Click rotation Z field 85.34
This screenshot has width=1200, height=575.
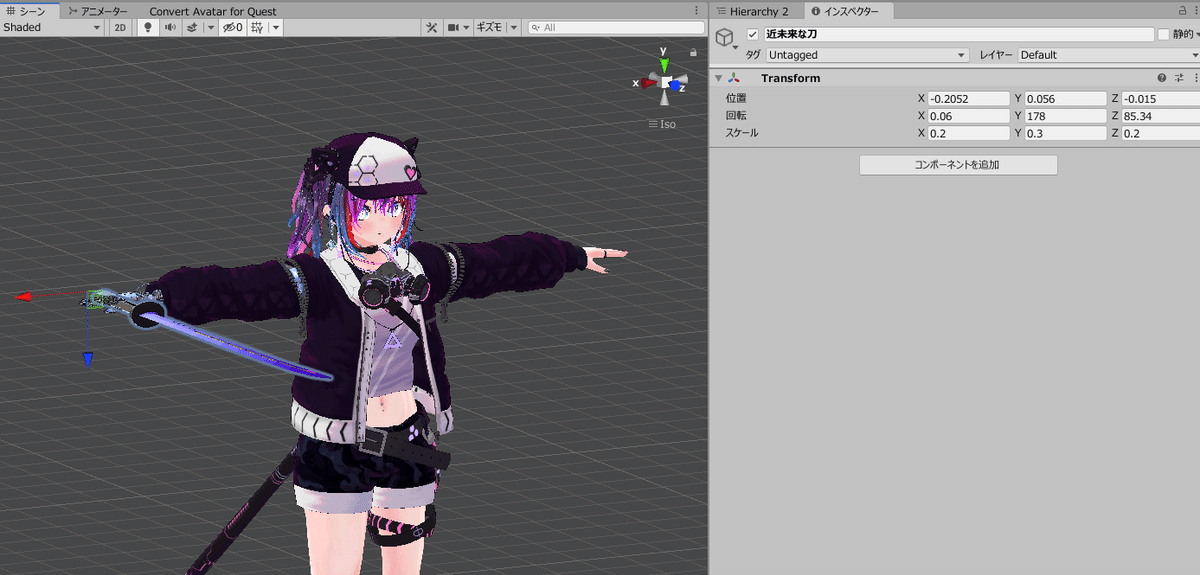coord(1160,116)
